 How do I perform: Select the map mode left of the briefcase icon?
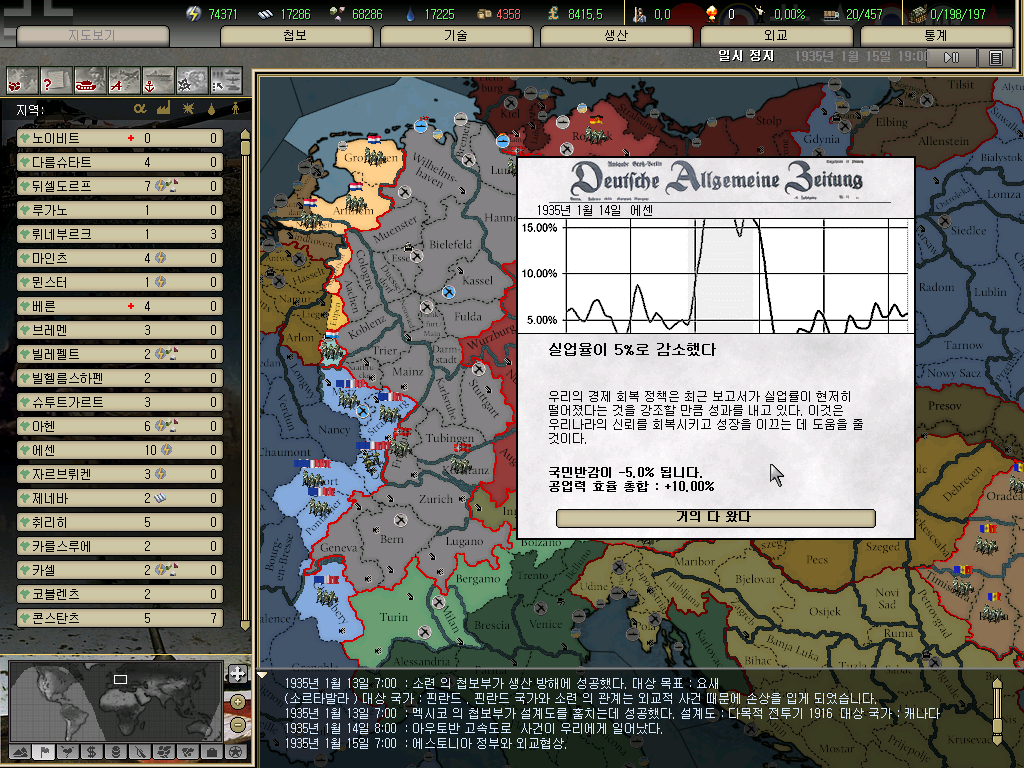click(188, 752)
